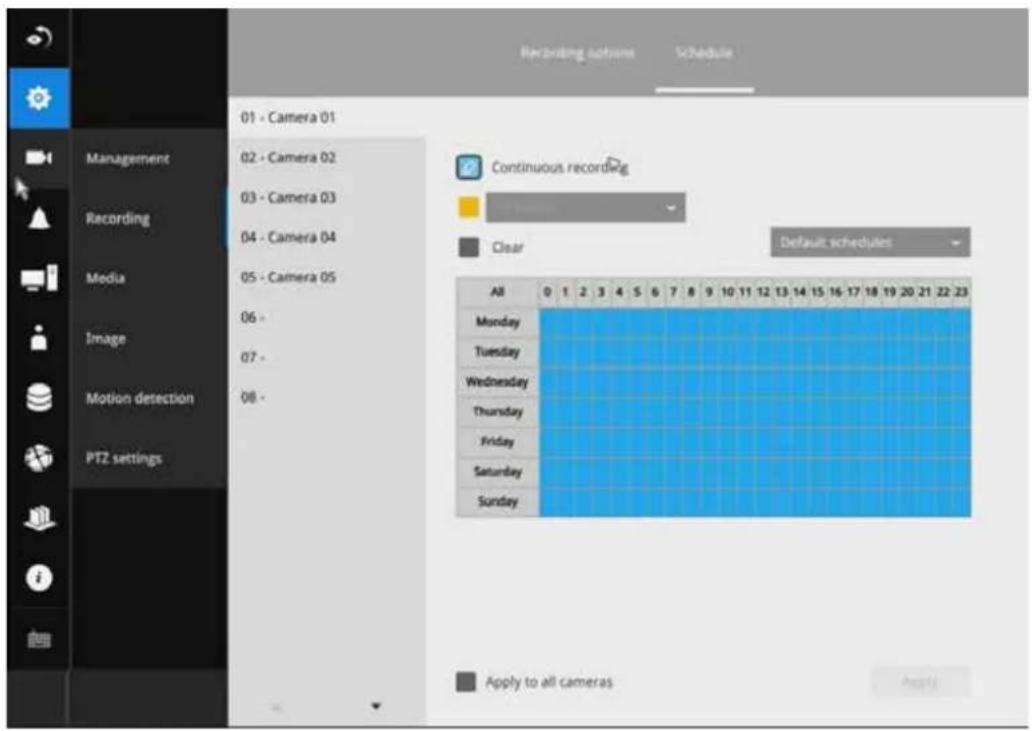Select the Saturday row header
The width and height of the screenshot is (1032, 731).
tap(498, 472)
